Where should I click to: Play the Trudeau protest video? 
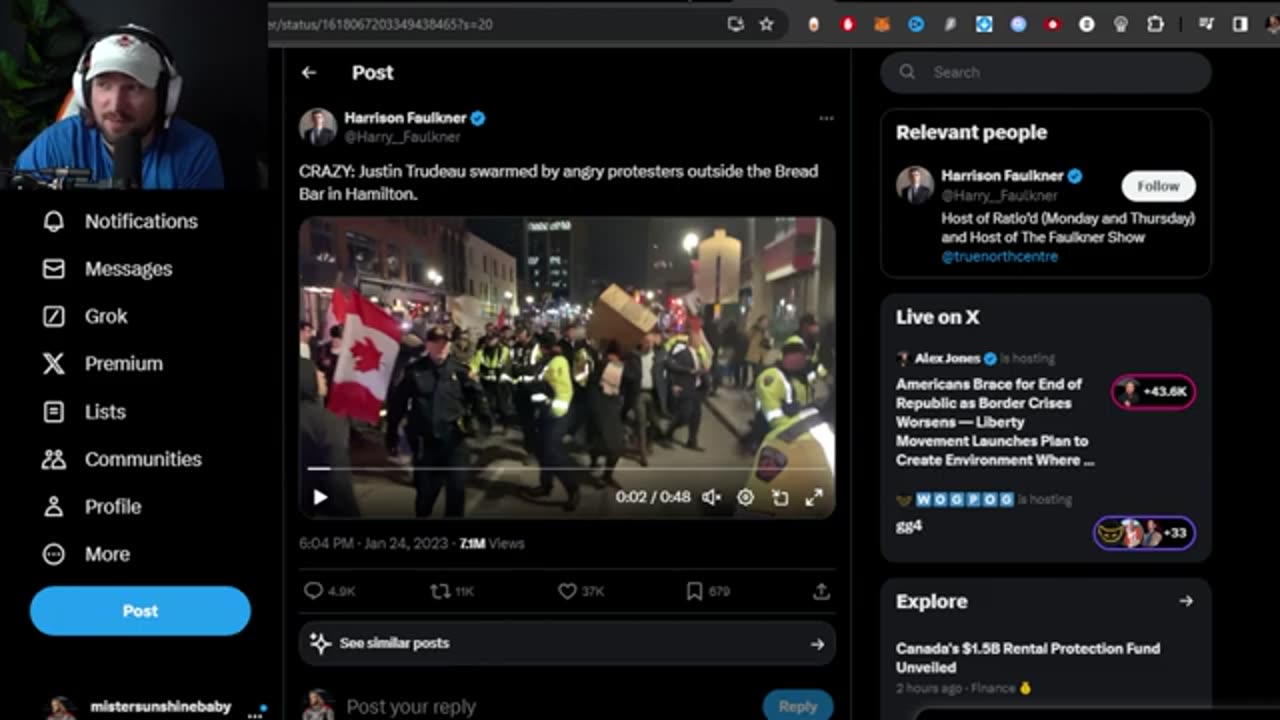(x=320, y=497)
